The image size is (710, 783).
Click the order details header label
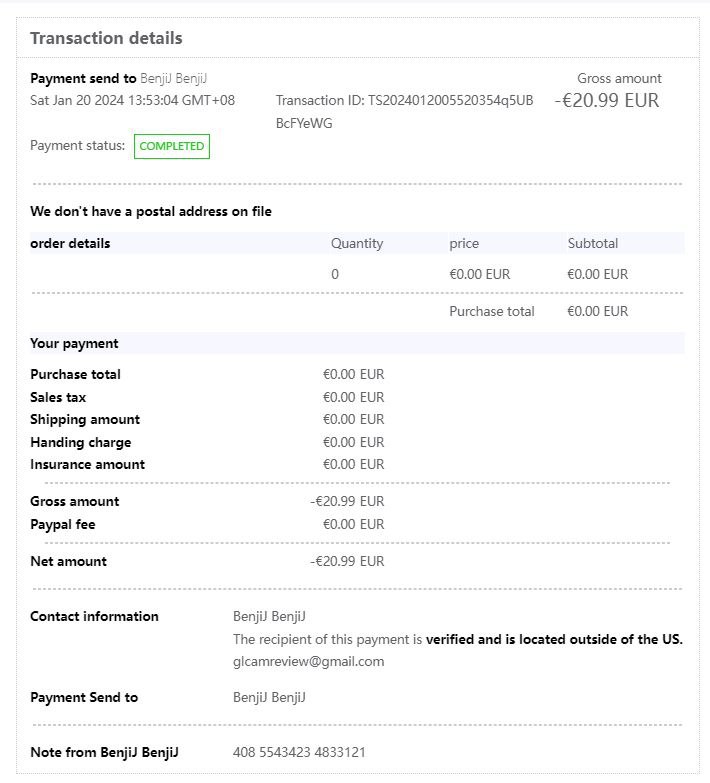tap(70, 243)
